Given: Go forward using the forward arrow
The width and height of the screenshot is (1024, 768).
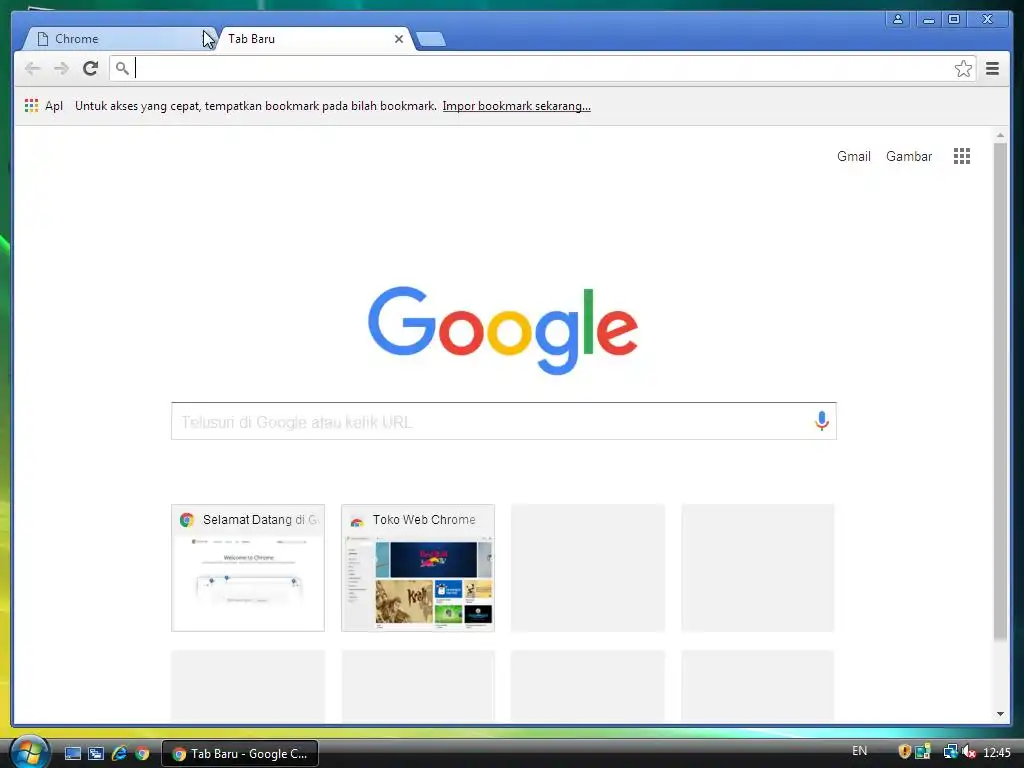Looking at the screenshot, I should tap(61, 68).
